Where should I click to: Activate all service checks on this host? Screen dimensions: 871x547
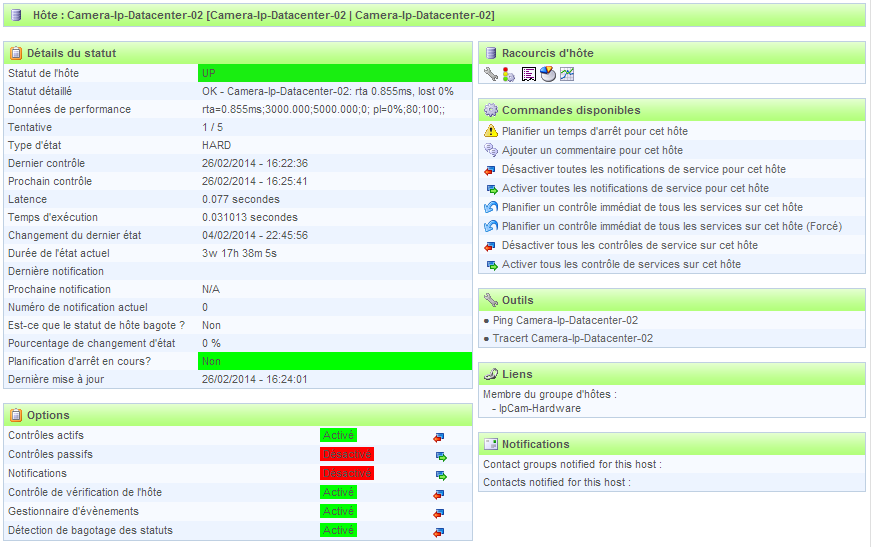click(x=622, y=264)
